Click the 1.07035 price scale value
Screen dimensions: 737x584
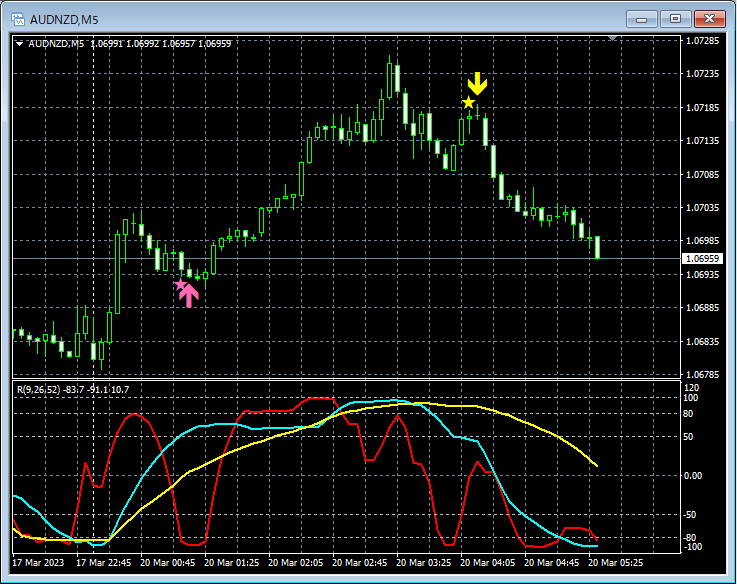coord(702,207)
